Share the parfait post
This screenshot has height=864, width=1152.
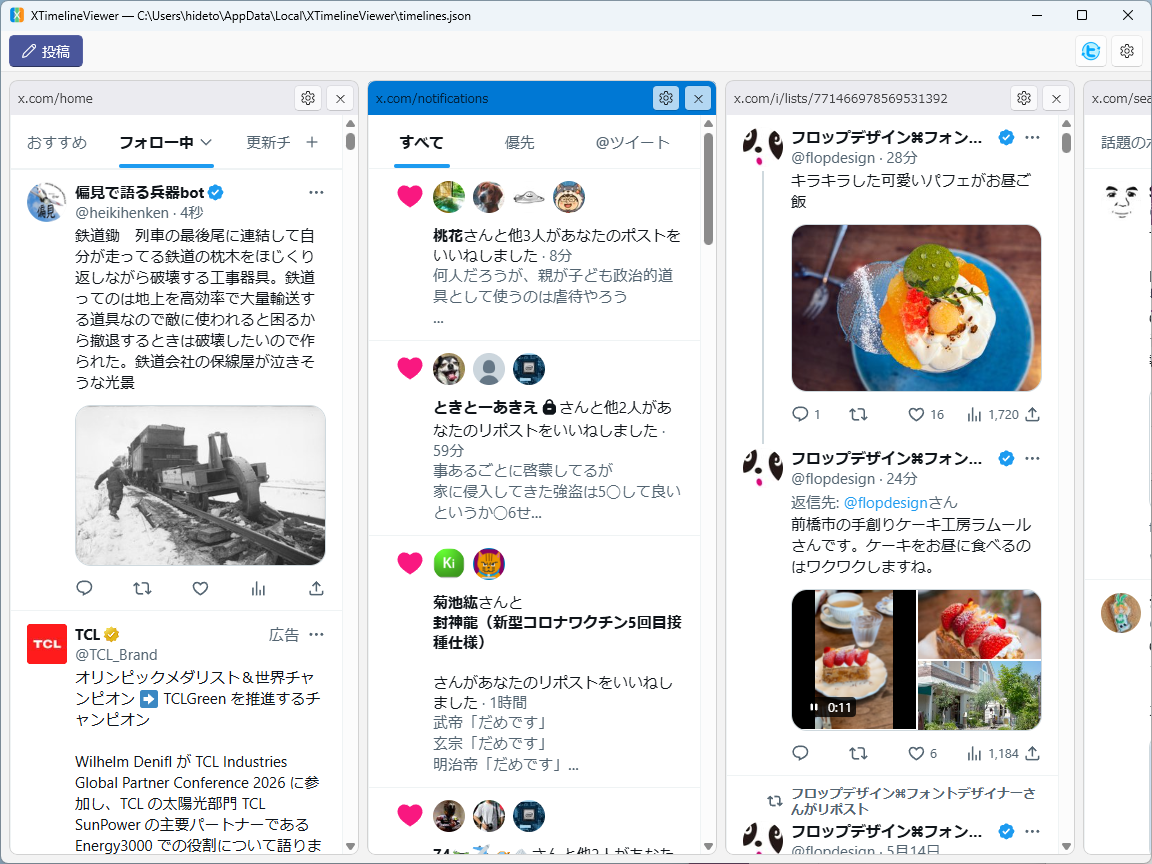coord(1032,414)
